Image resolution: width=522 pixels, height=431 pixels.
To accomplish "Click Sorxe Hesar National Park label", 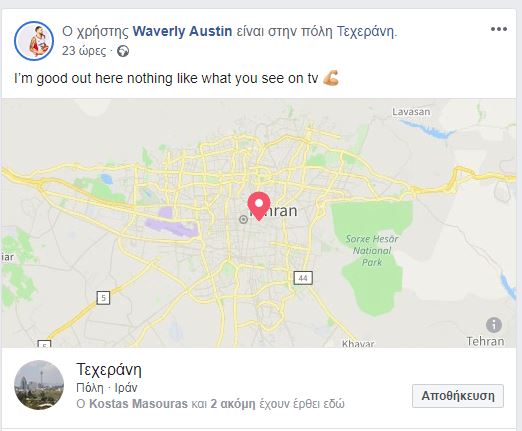I will (372, 250).
